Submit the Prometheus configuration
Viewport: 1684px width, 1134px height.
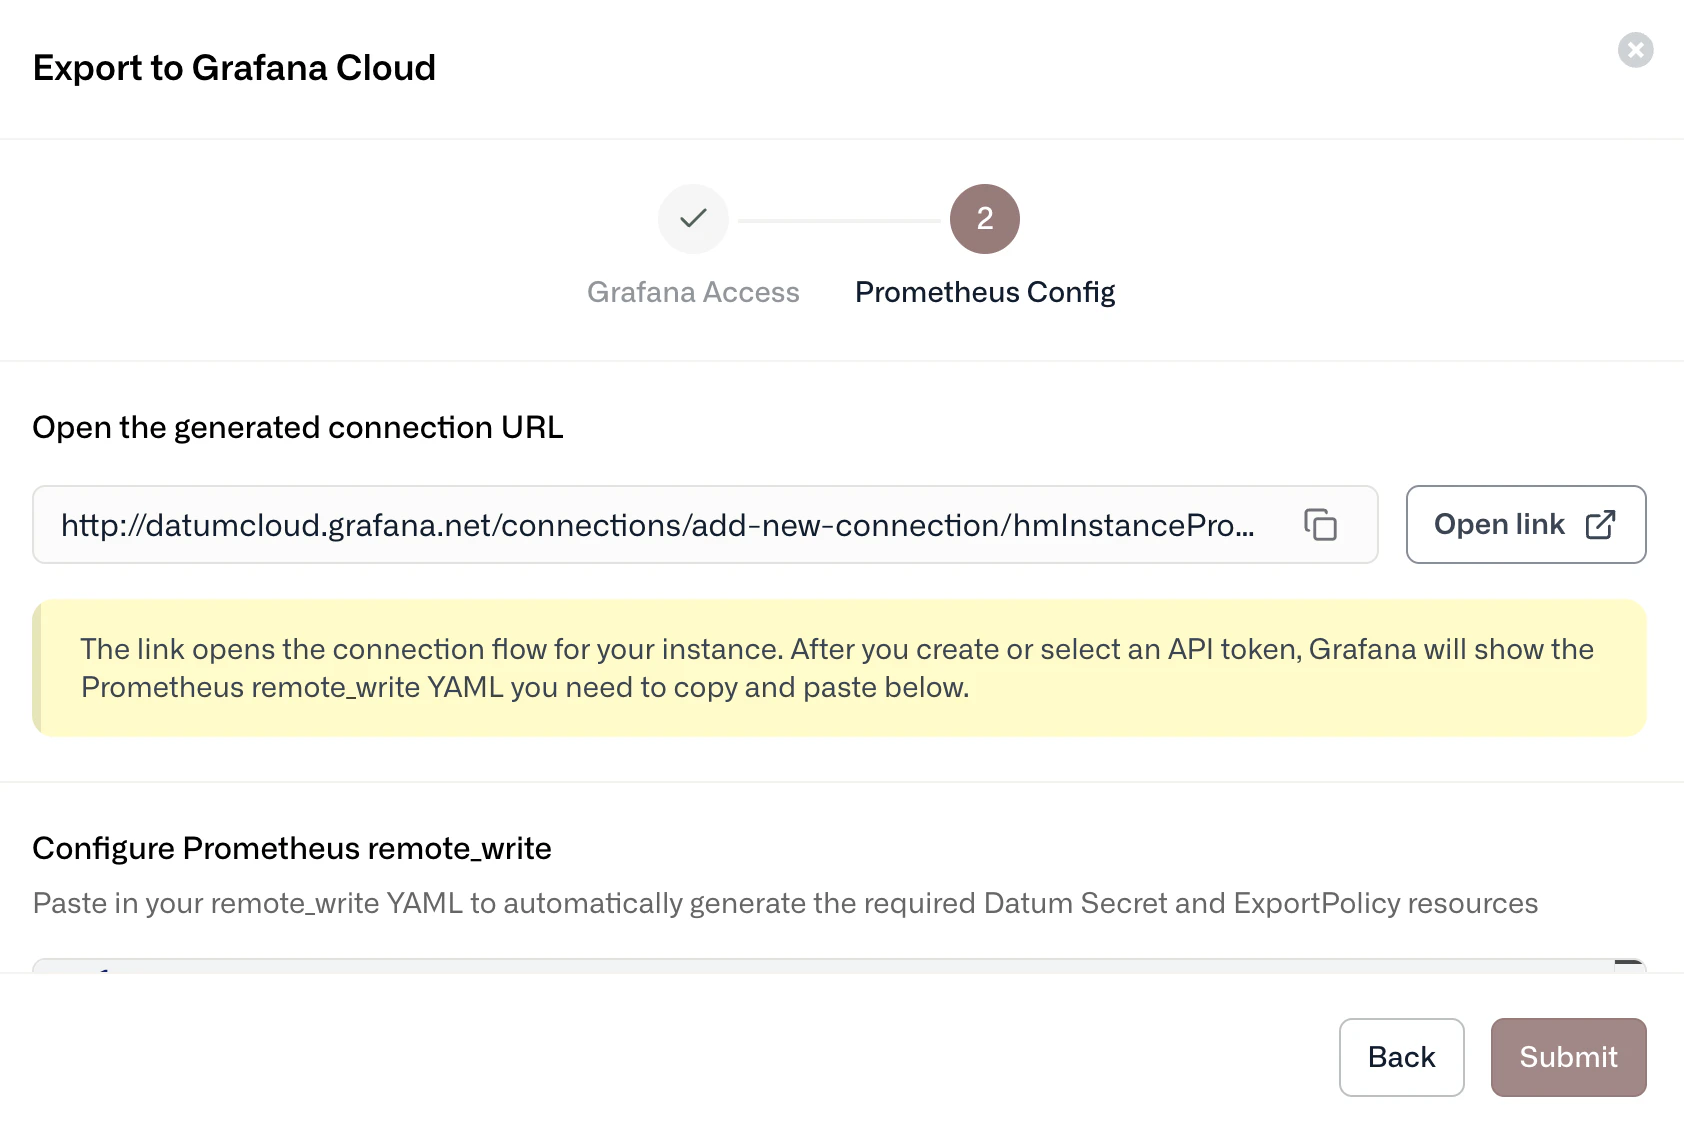tap(1568, 1057)
